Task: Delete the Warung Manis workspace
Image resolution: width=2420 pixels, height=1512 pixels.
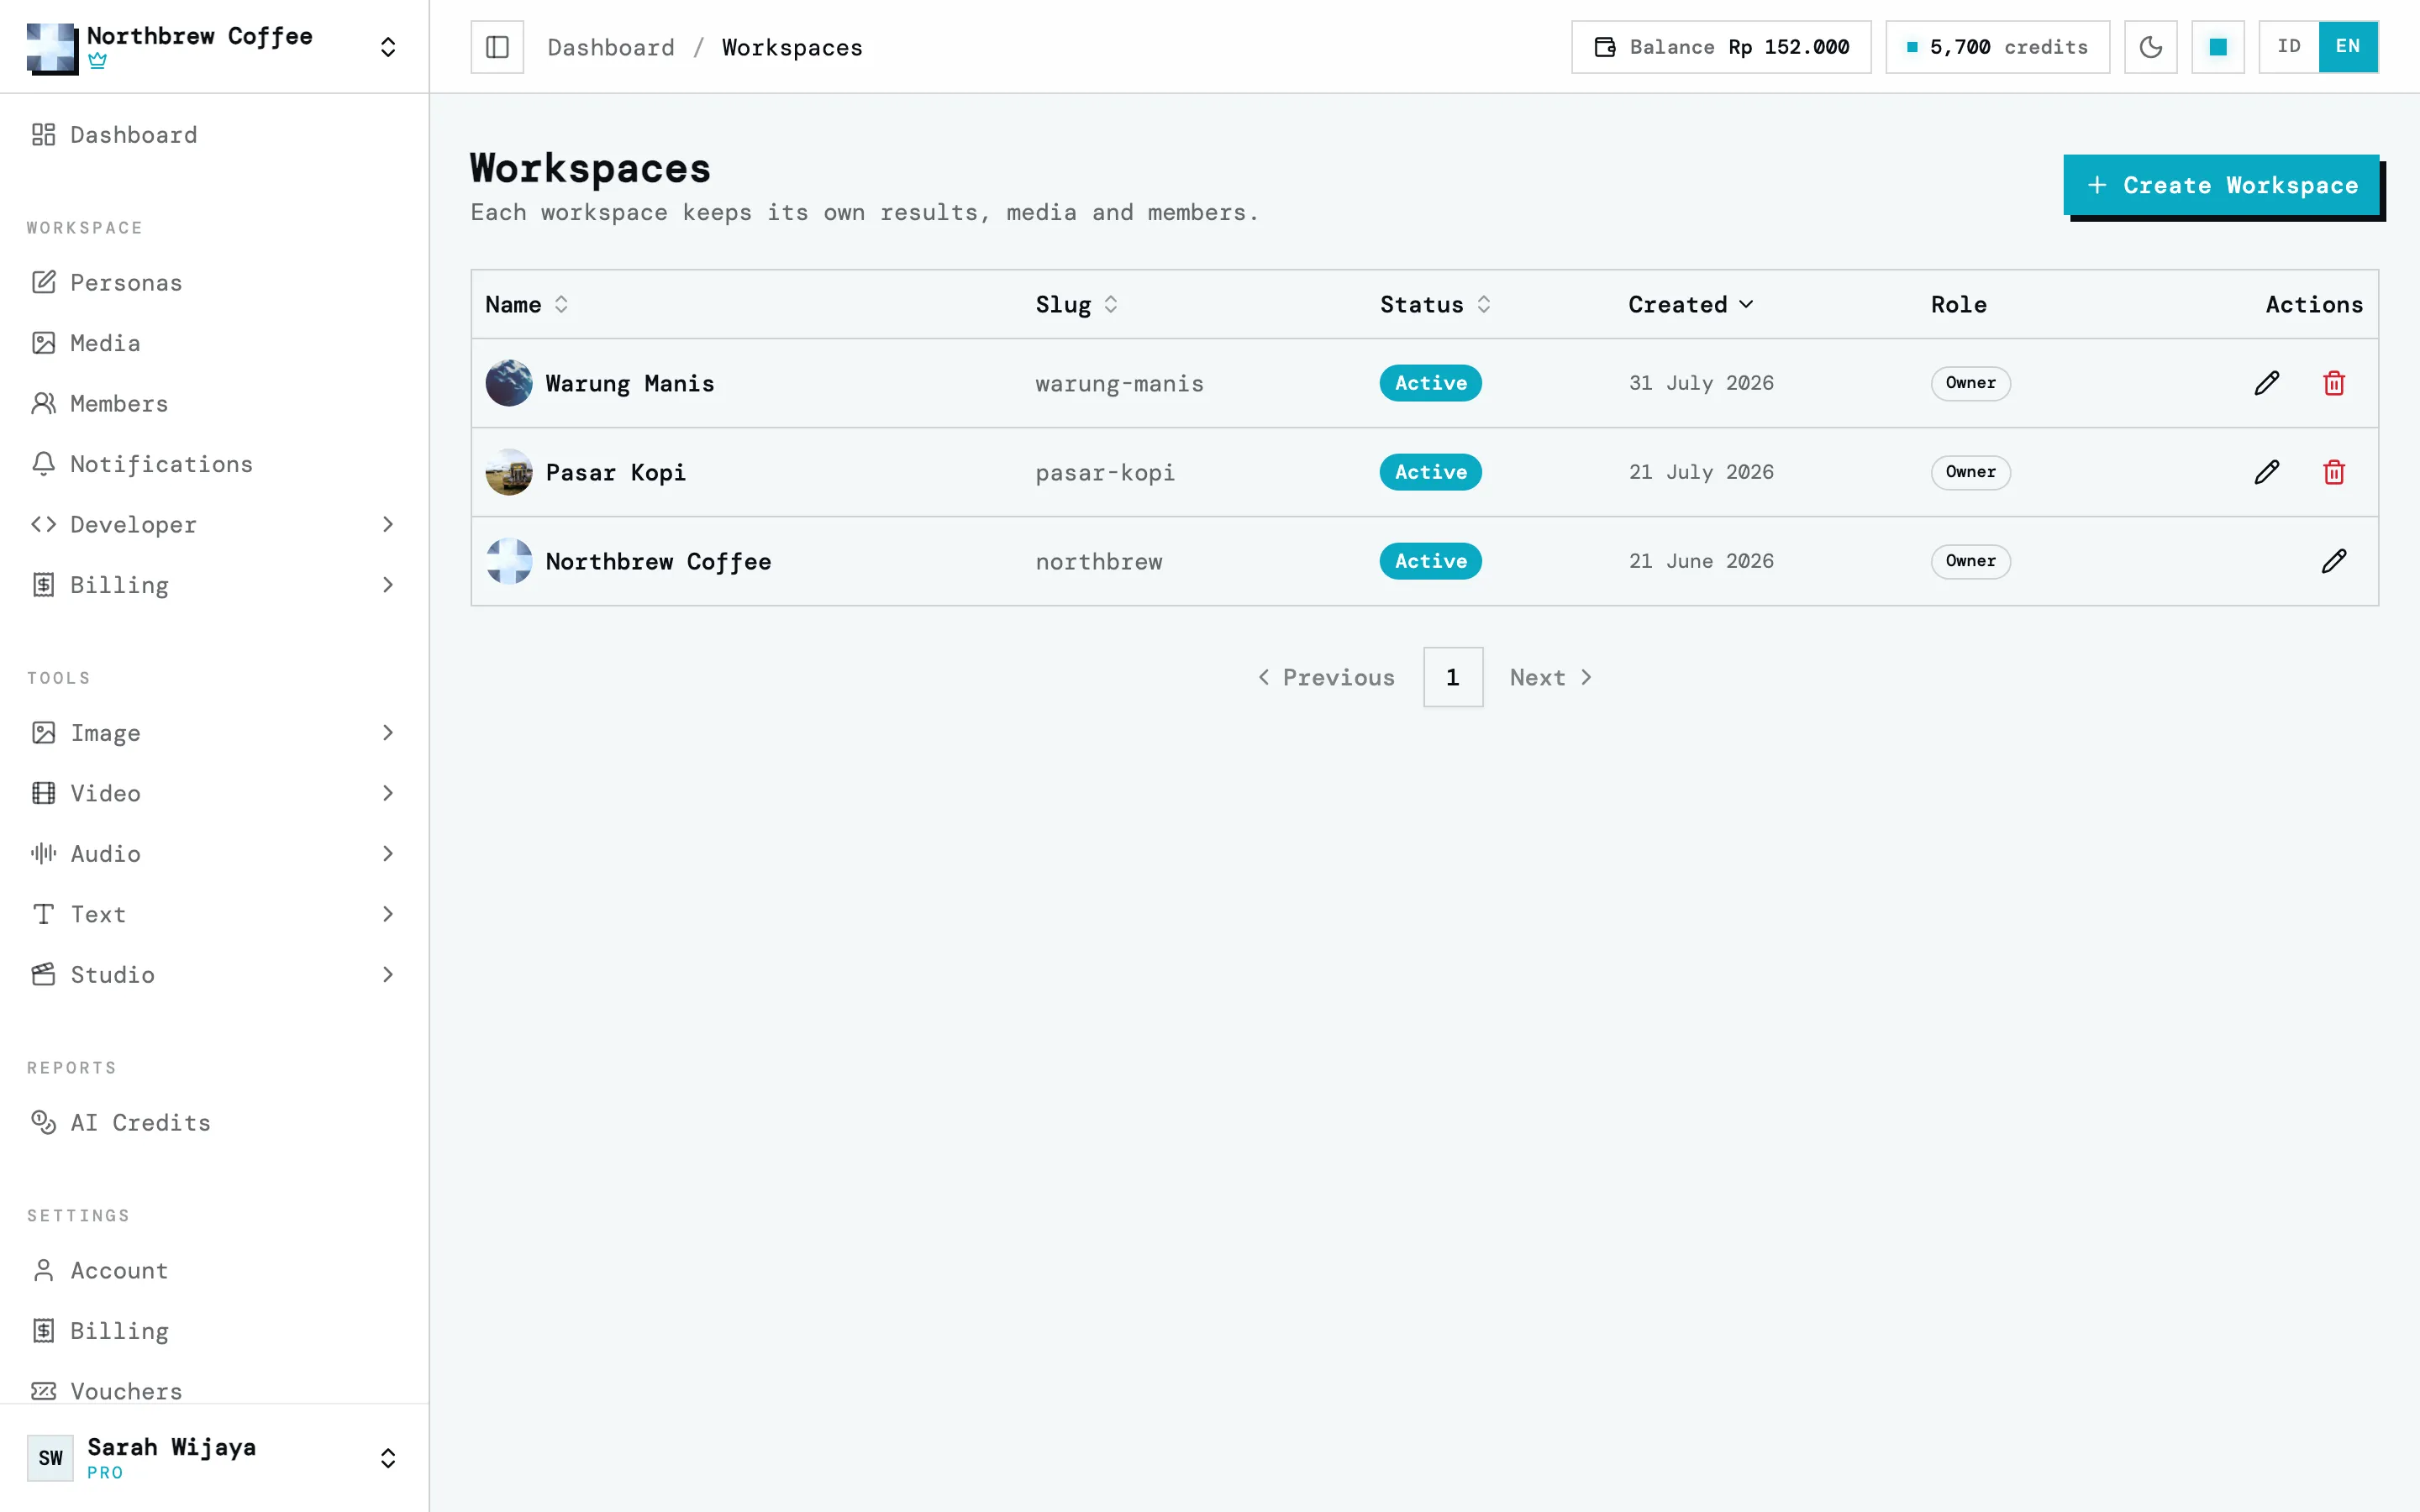Action: pos(2334,383)
